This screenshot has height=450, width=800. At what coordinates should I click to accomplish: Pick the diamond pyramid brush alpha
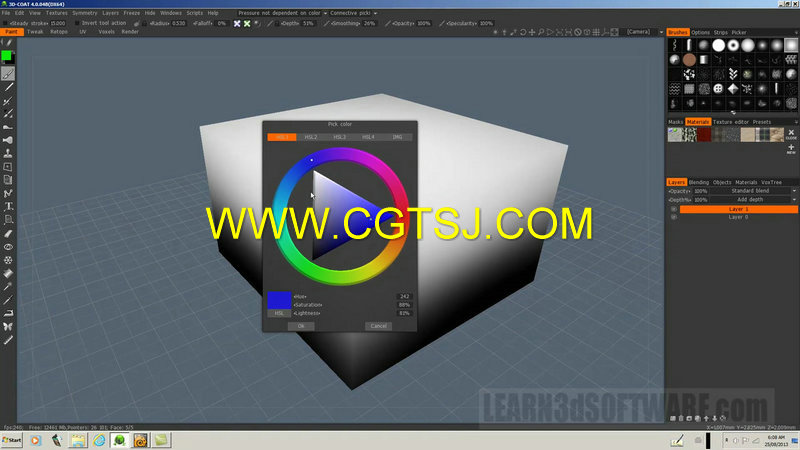point(733,89)
